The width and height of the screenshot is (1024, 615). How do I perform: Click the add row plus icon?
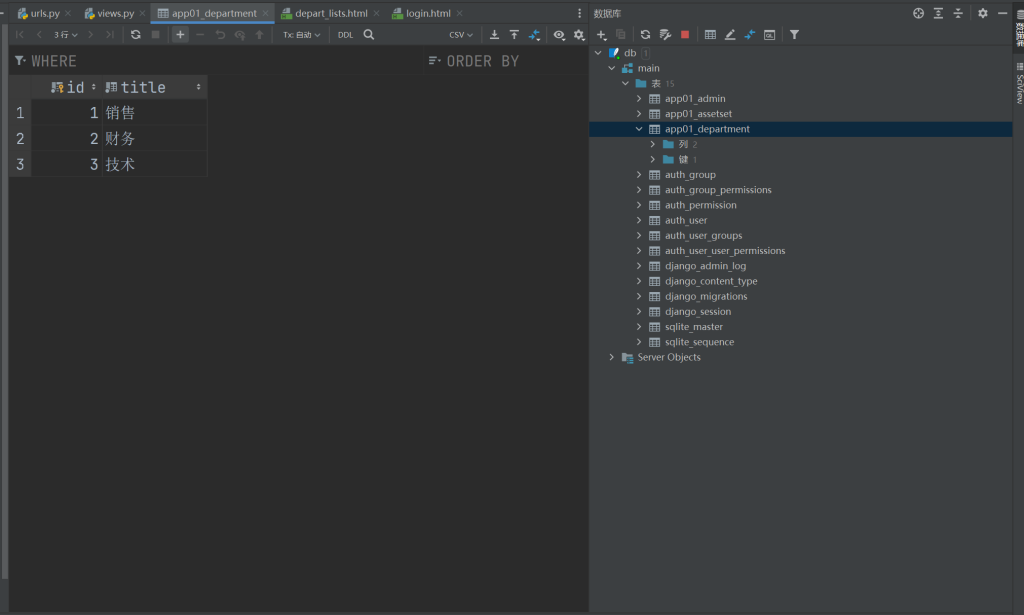180,35
